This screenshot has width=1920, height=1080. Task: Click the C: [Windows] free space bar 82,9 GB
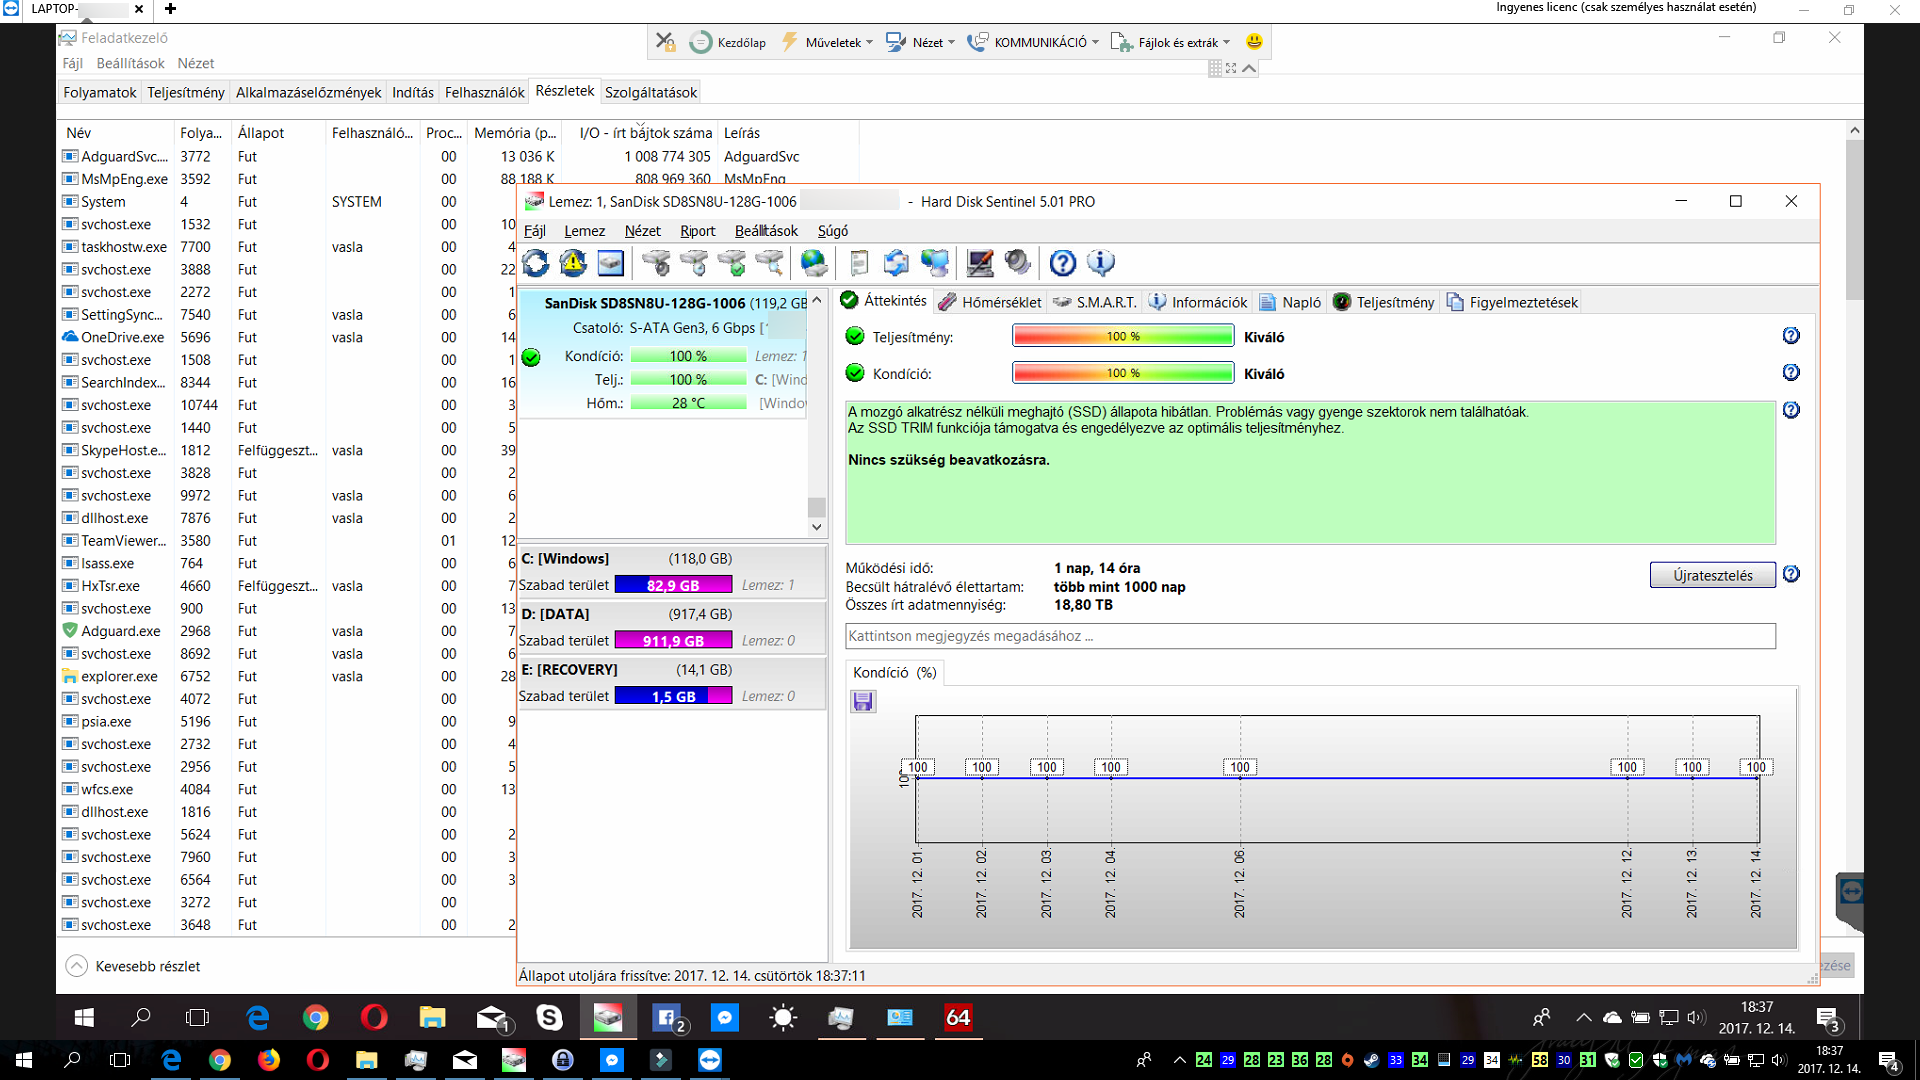tap(673, 585)
